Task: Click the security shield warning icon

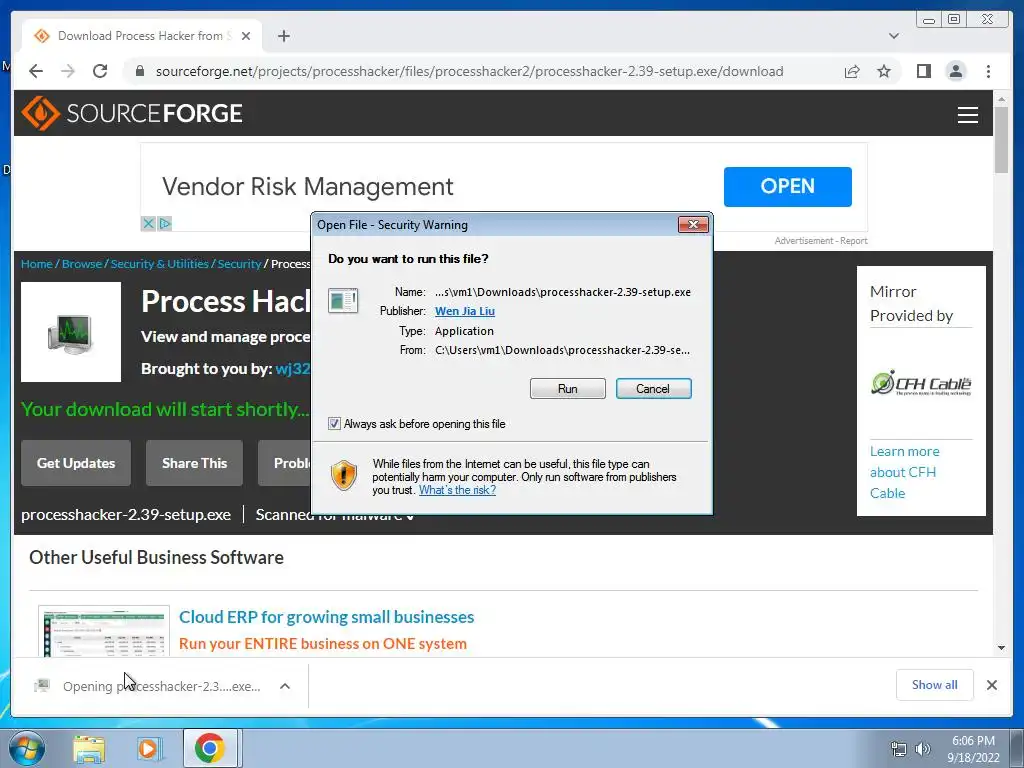Action: pyautogui.click(x=344, y=475)
